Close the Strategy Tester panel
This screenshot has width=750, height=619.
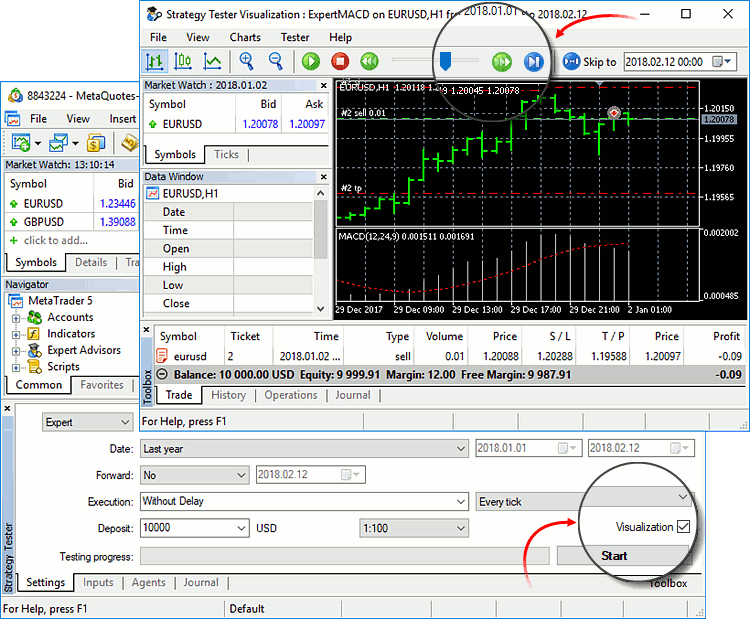[x=7, y=409]
